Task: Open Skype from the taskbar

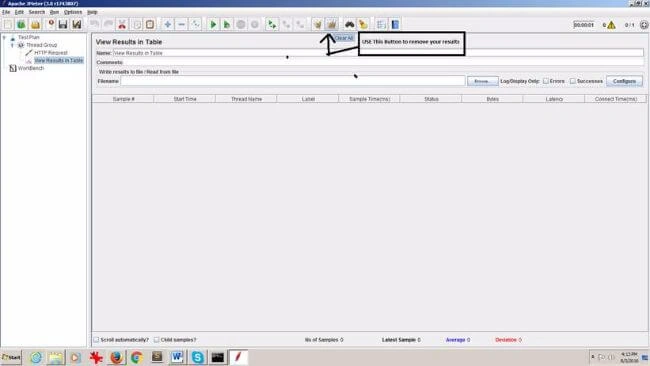Action: pos(198,357)
